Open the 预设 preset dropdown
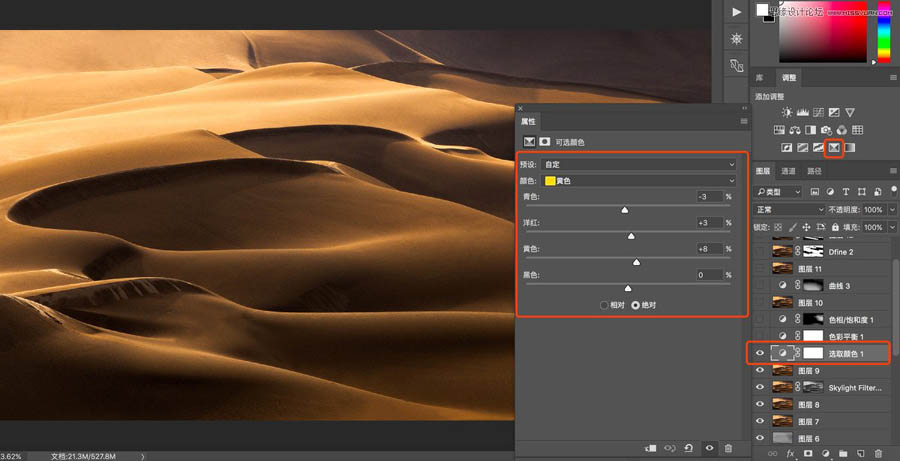The height and width of the screenshot is (461, 900). tap(639, 164)
